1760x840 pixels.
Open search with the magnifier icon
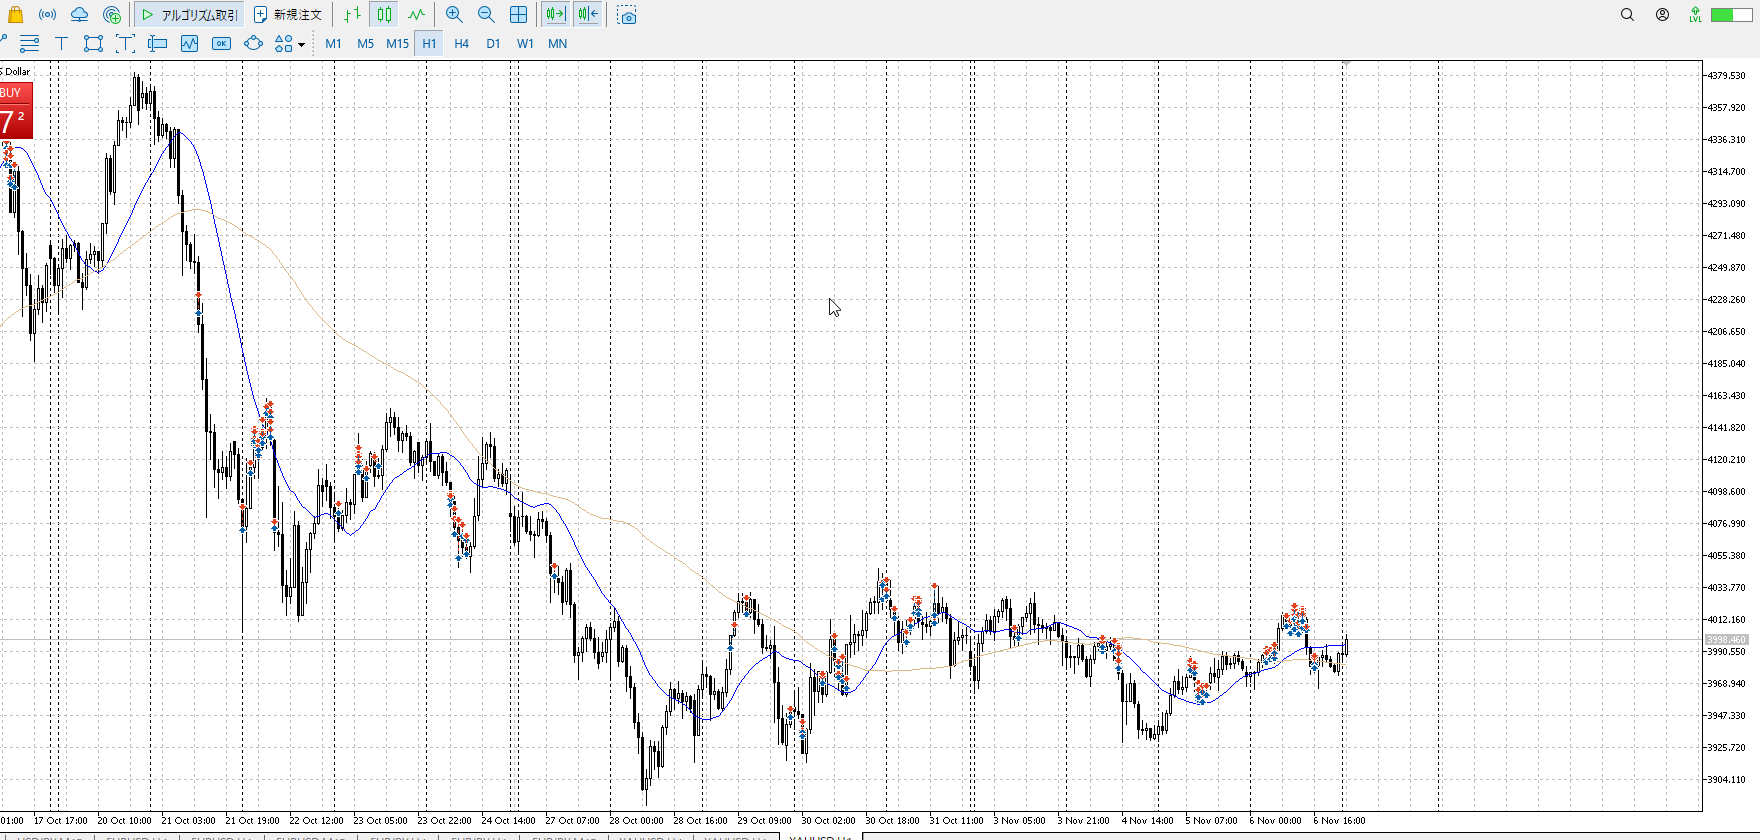point(1627,15)
